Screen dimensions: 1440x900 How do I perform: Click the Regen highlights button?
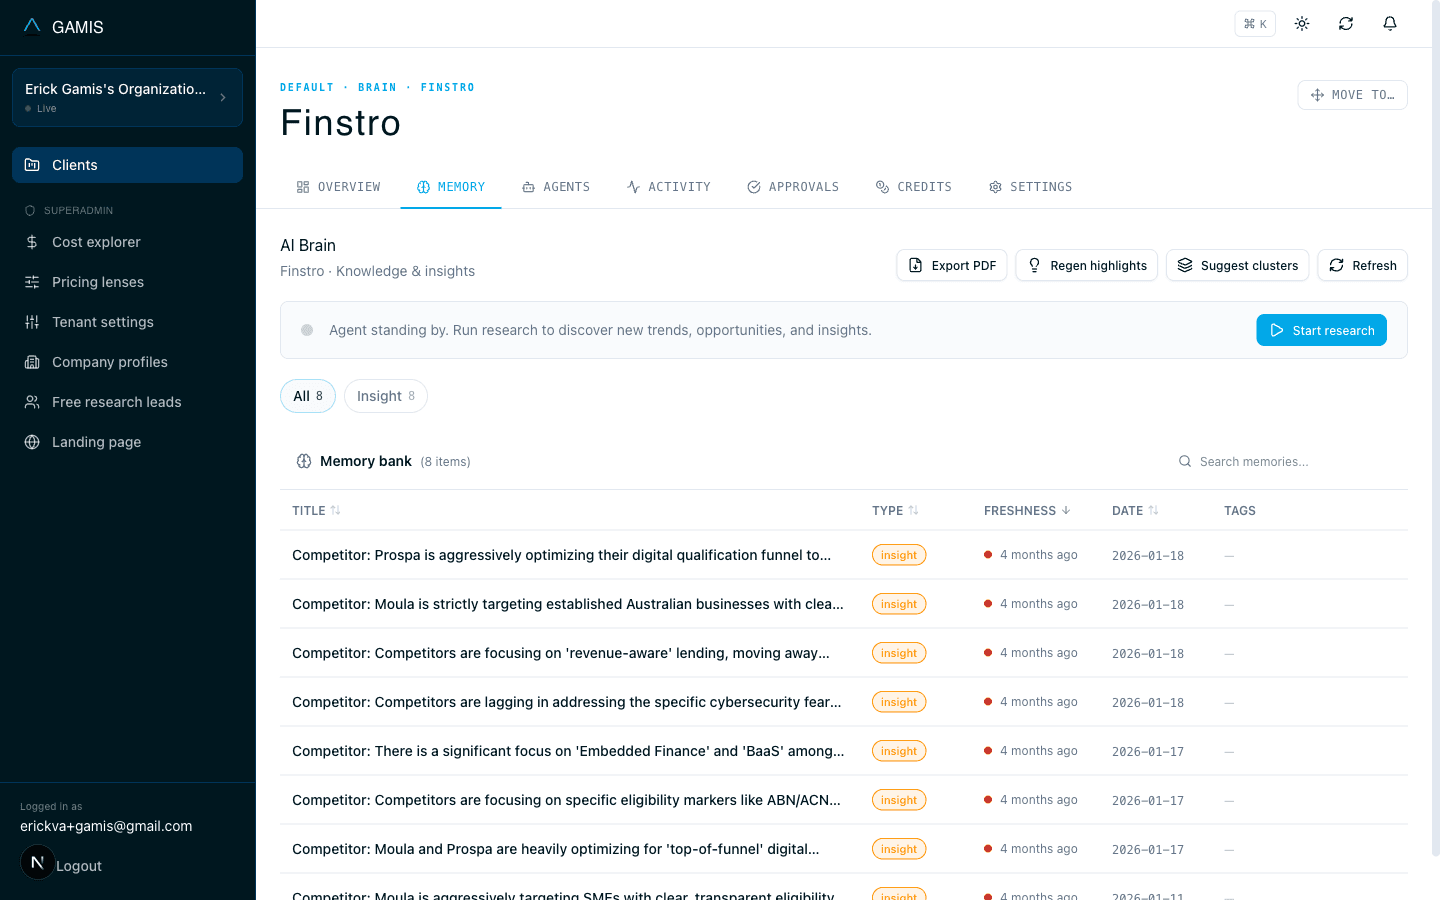pyautogui.click(x=1087, y=265)
